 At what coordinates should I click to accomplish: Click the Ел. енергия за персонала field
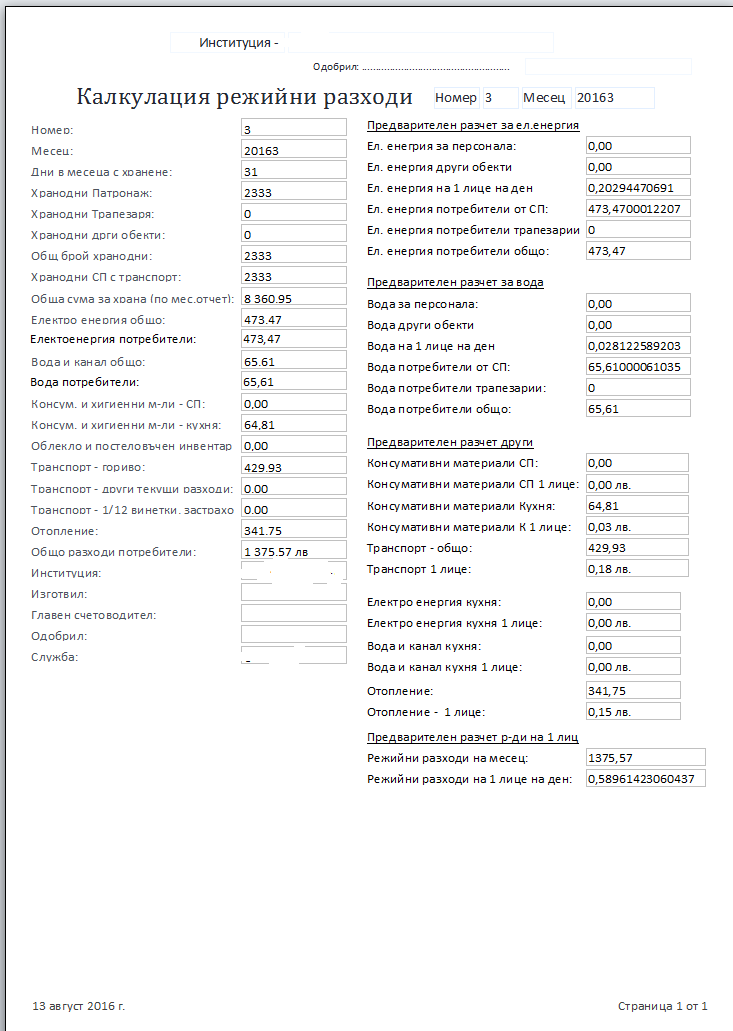(x=638, y=146)
